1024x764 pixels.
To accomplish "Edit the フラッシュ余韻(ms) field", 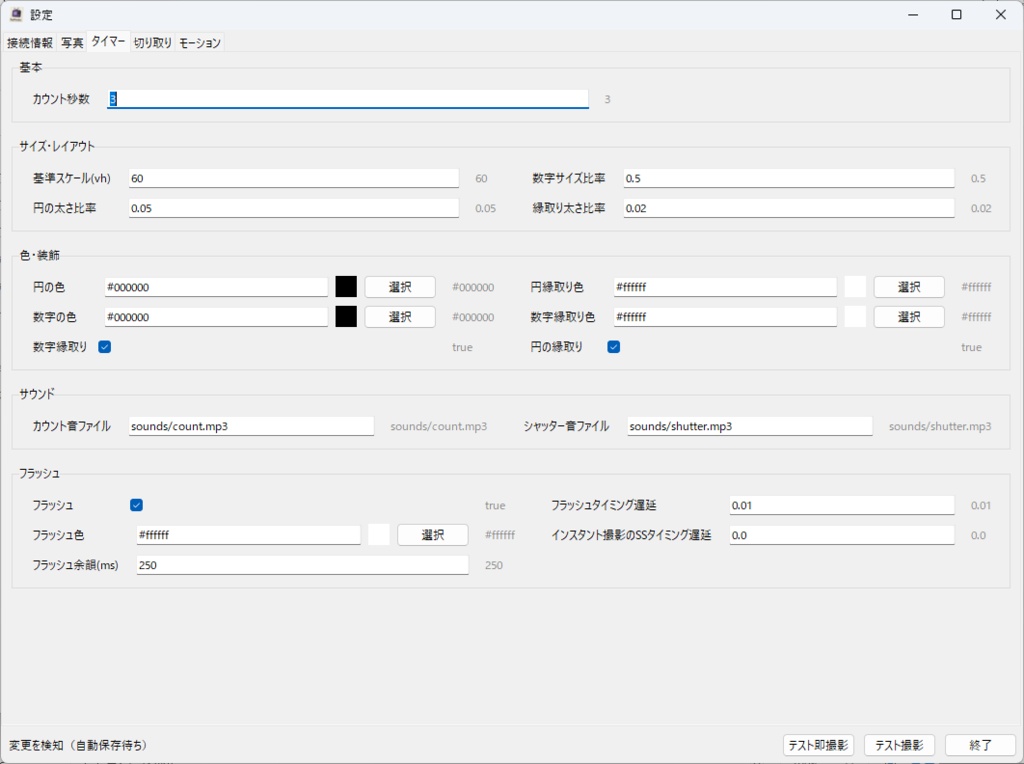I will point(302,565).
